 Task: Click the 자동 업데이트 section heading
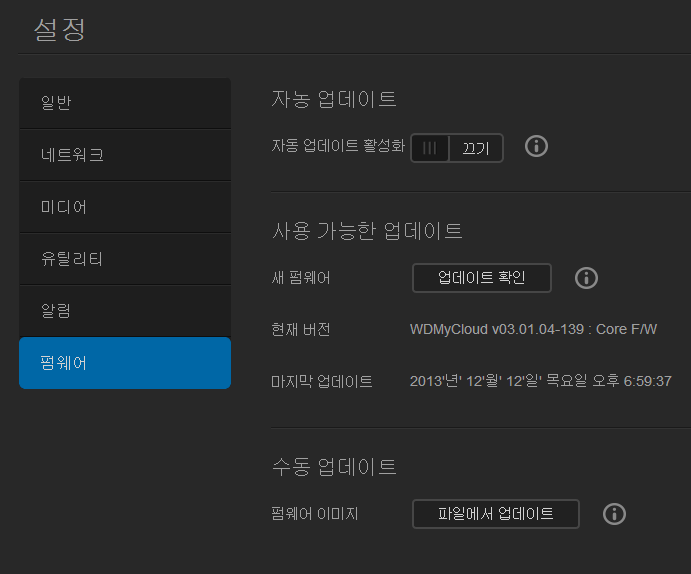pos(334,99)
